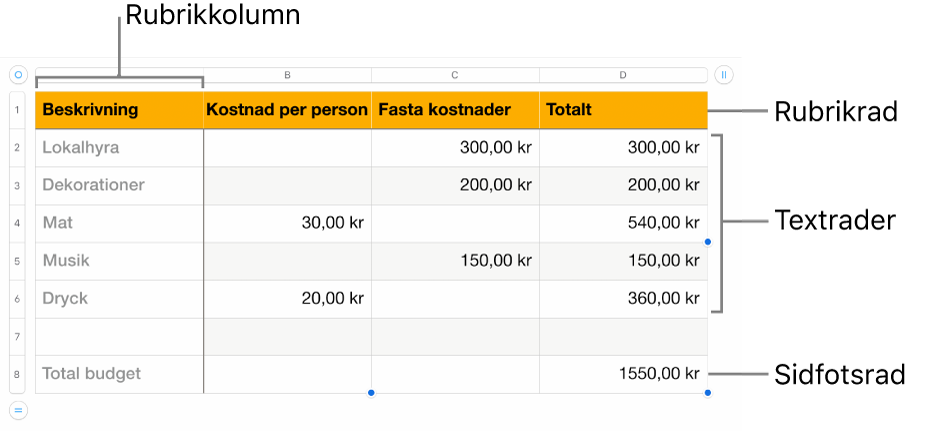Viewport: 931px width, 431px height.
Task: Select the Total budget footer cell
Action: point(119,374)
